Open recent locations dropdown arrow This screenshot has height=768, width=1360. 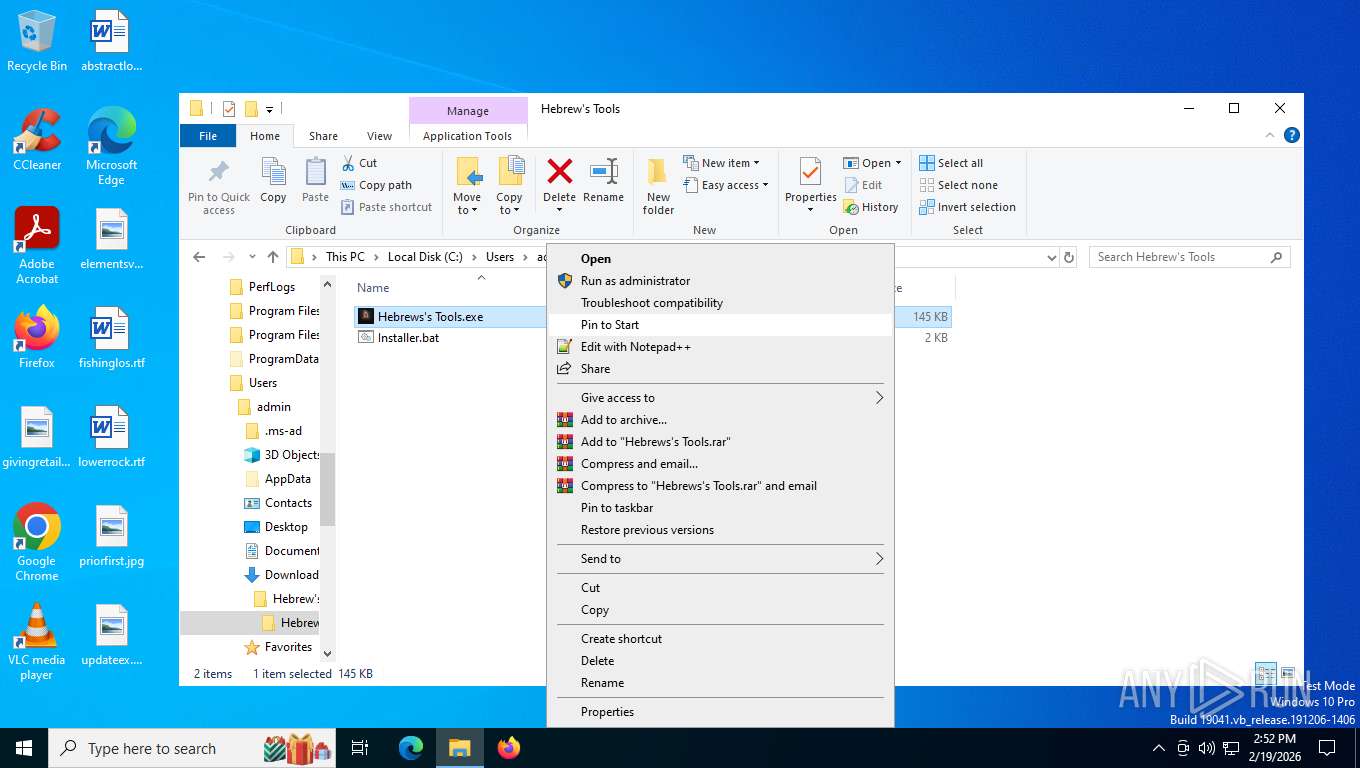pos(252,257)
